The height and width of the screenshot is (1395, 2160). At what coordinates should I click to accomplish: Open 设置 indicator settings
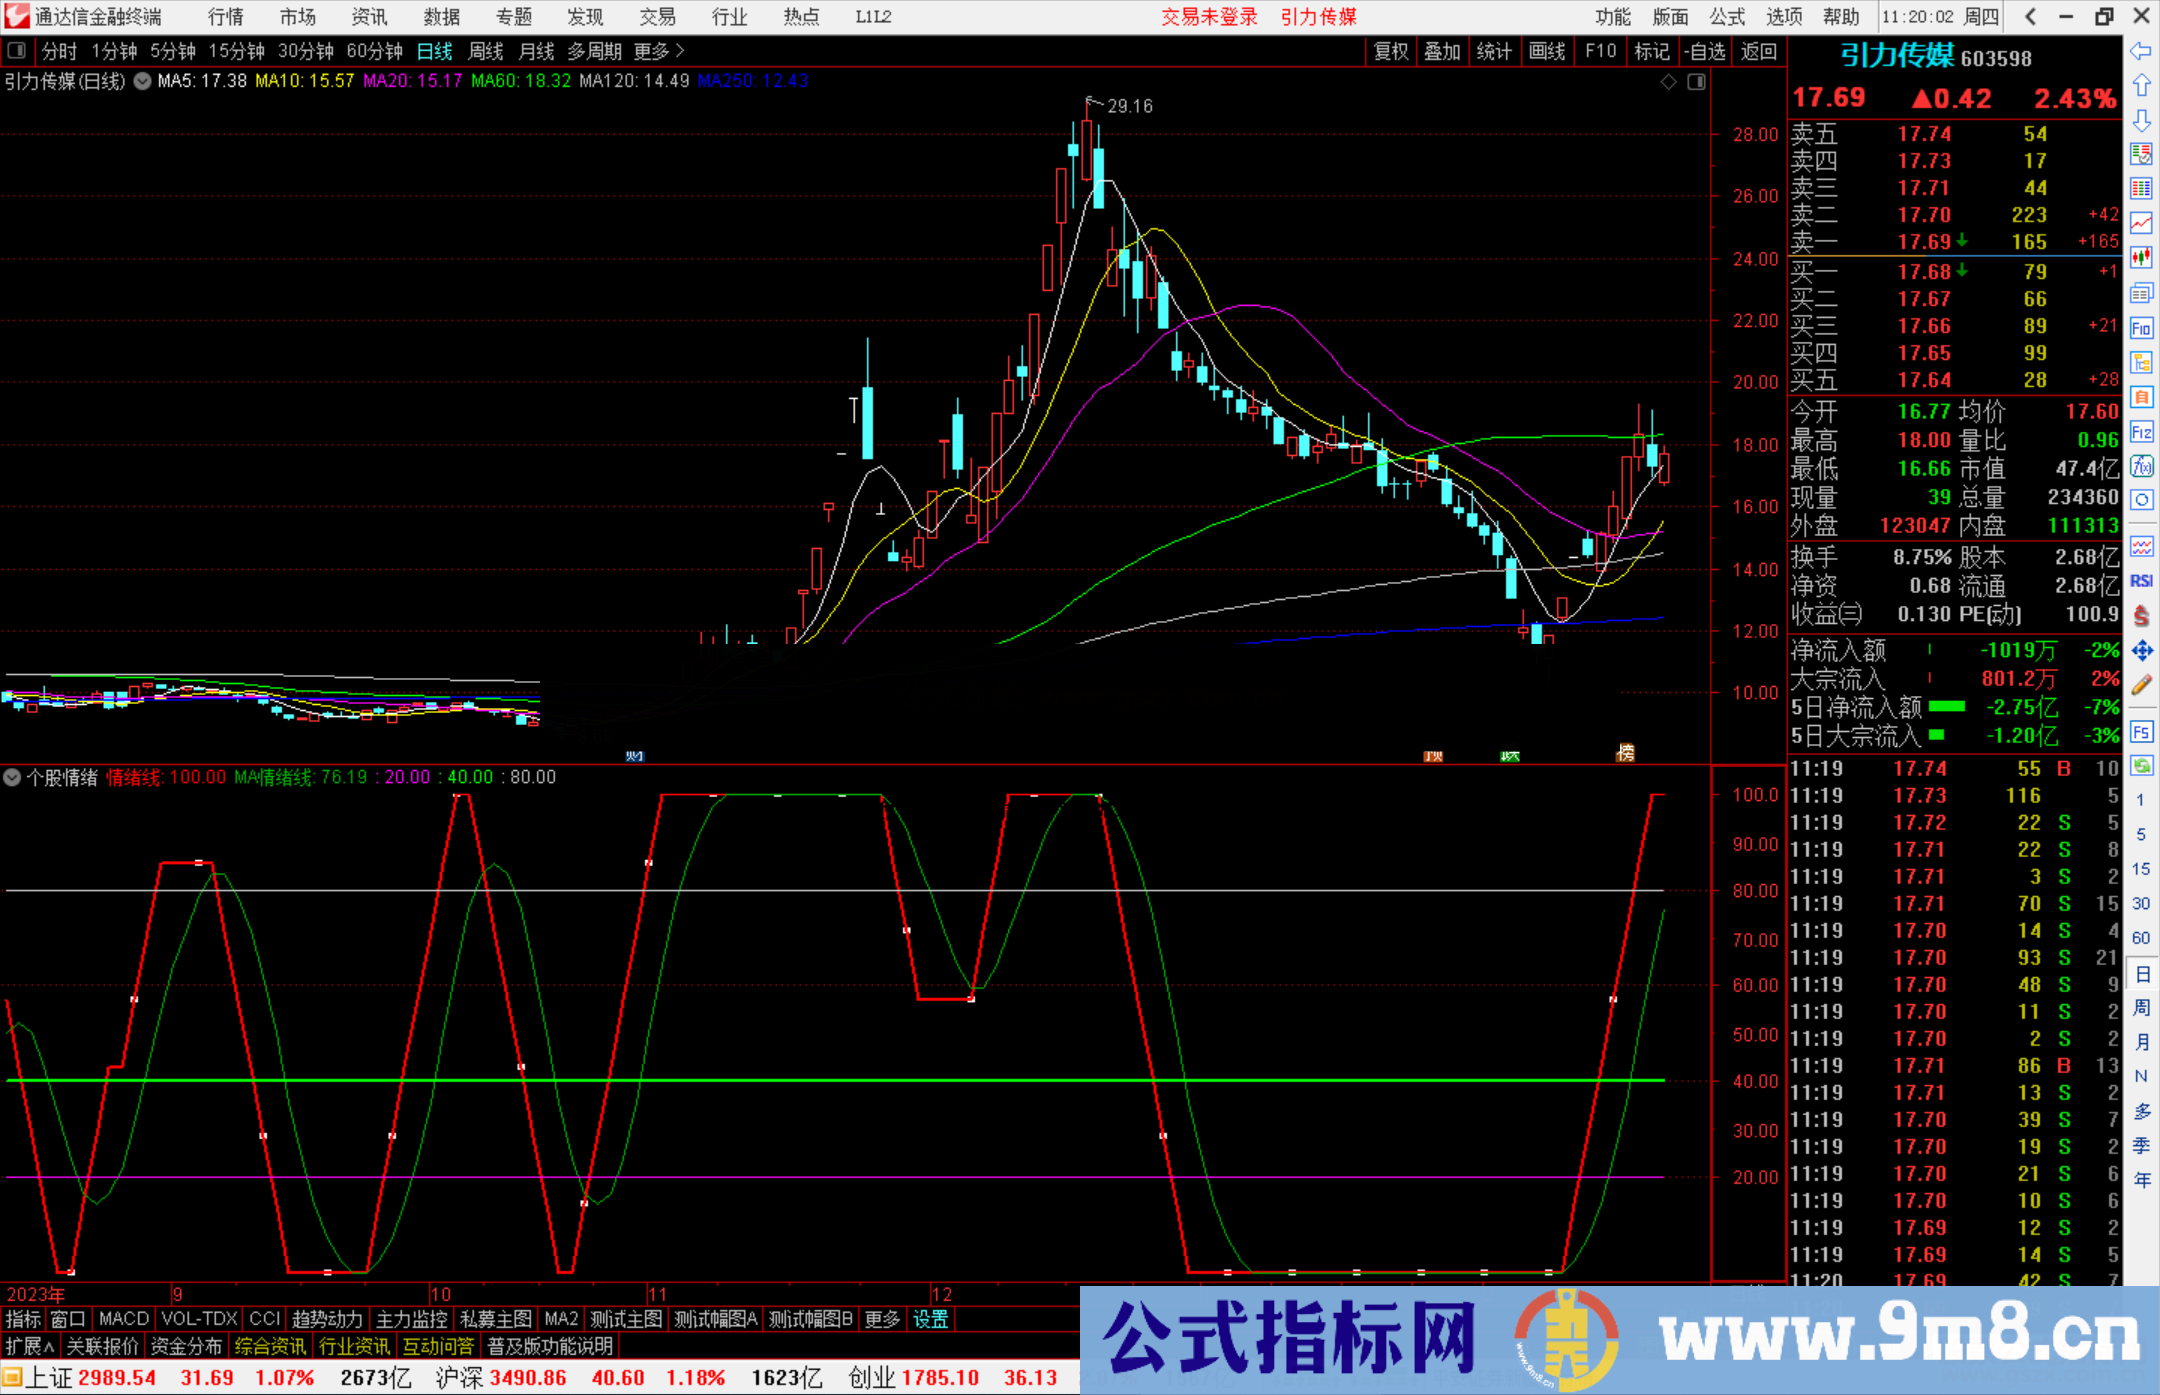tap(930, 1319)
